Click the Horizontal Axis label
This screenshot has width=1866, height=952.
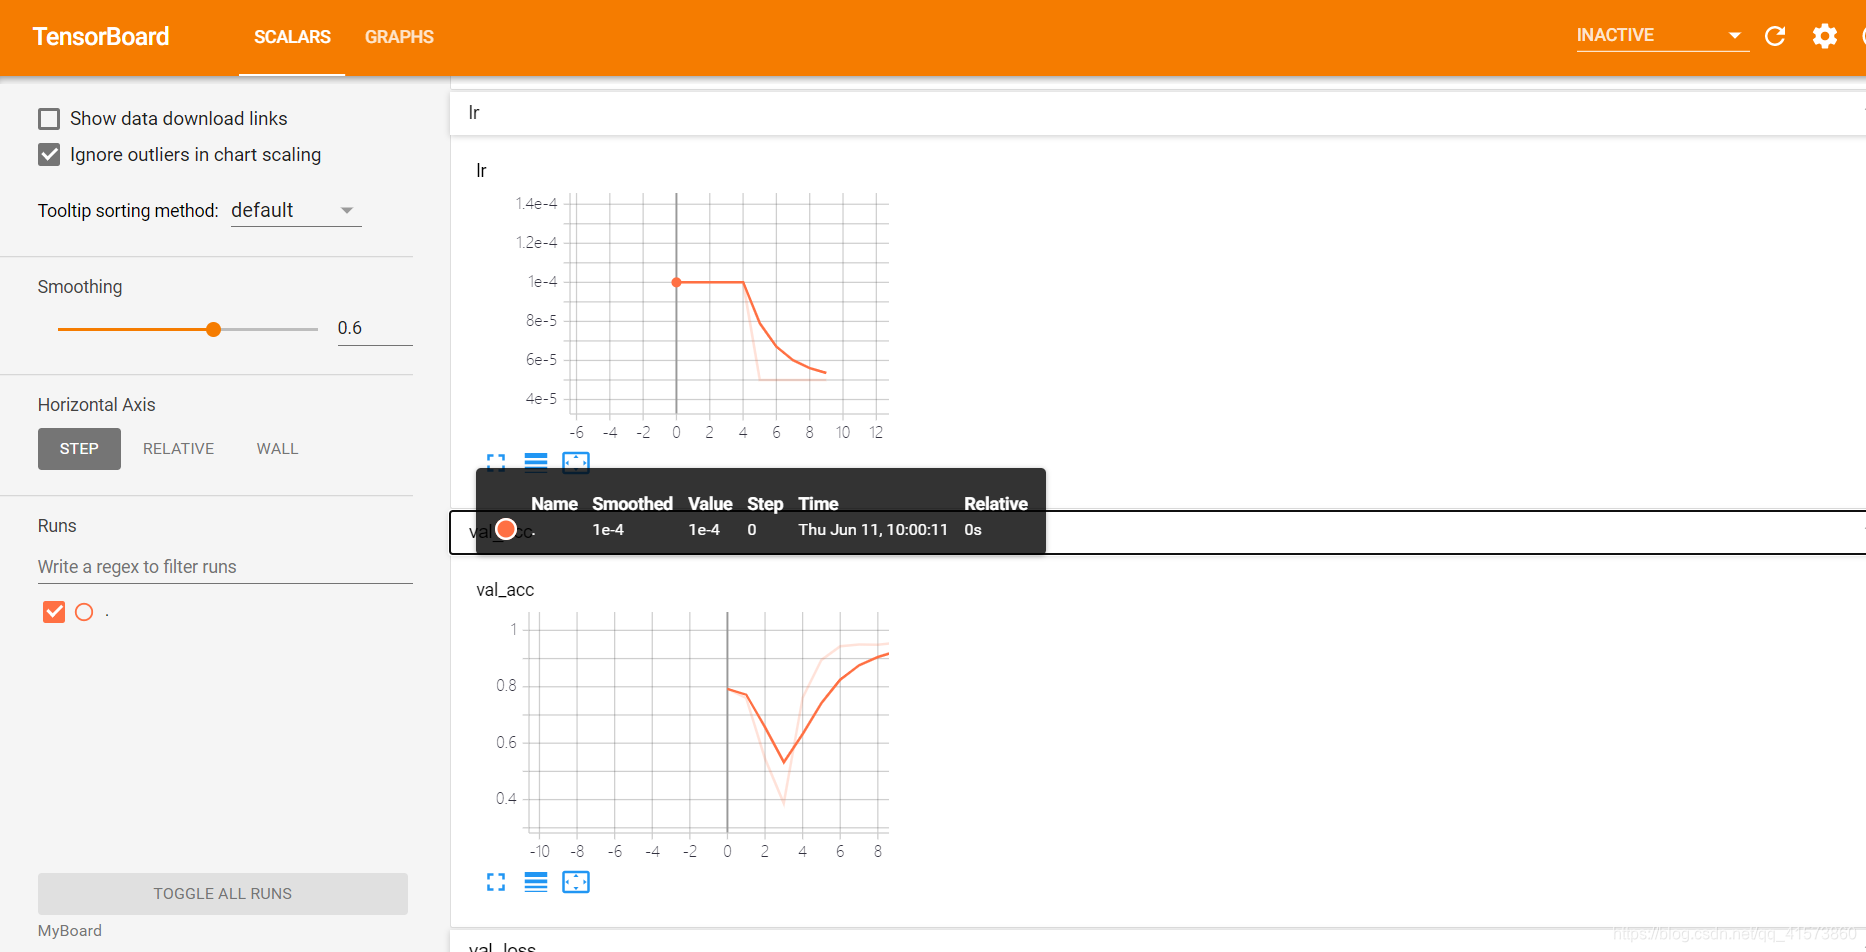pyautogui.click(x=97, y=405)
